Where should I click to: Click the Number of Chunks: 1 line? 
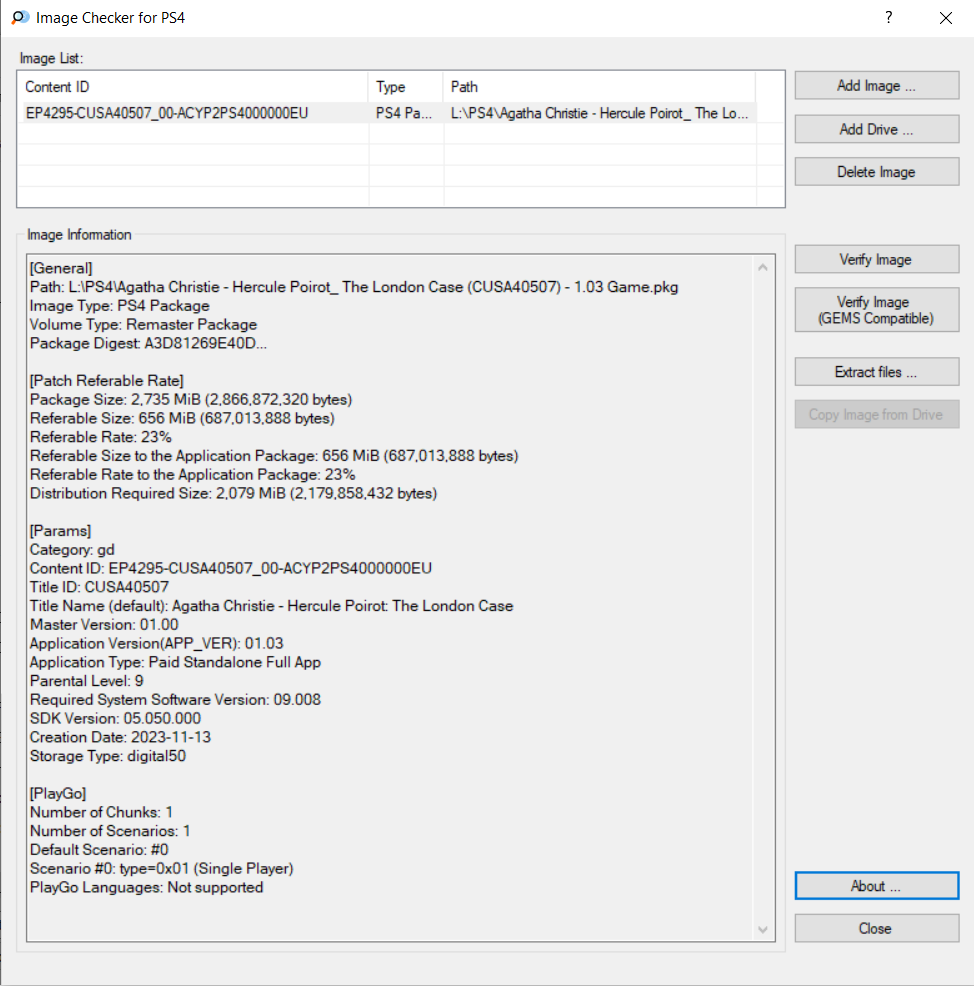pos(101,812)
